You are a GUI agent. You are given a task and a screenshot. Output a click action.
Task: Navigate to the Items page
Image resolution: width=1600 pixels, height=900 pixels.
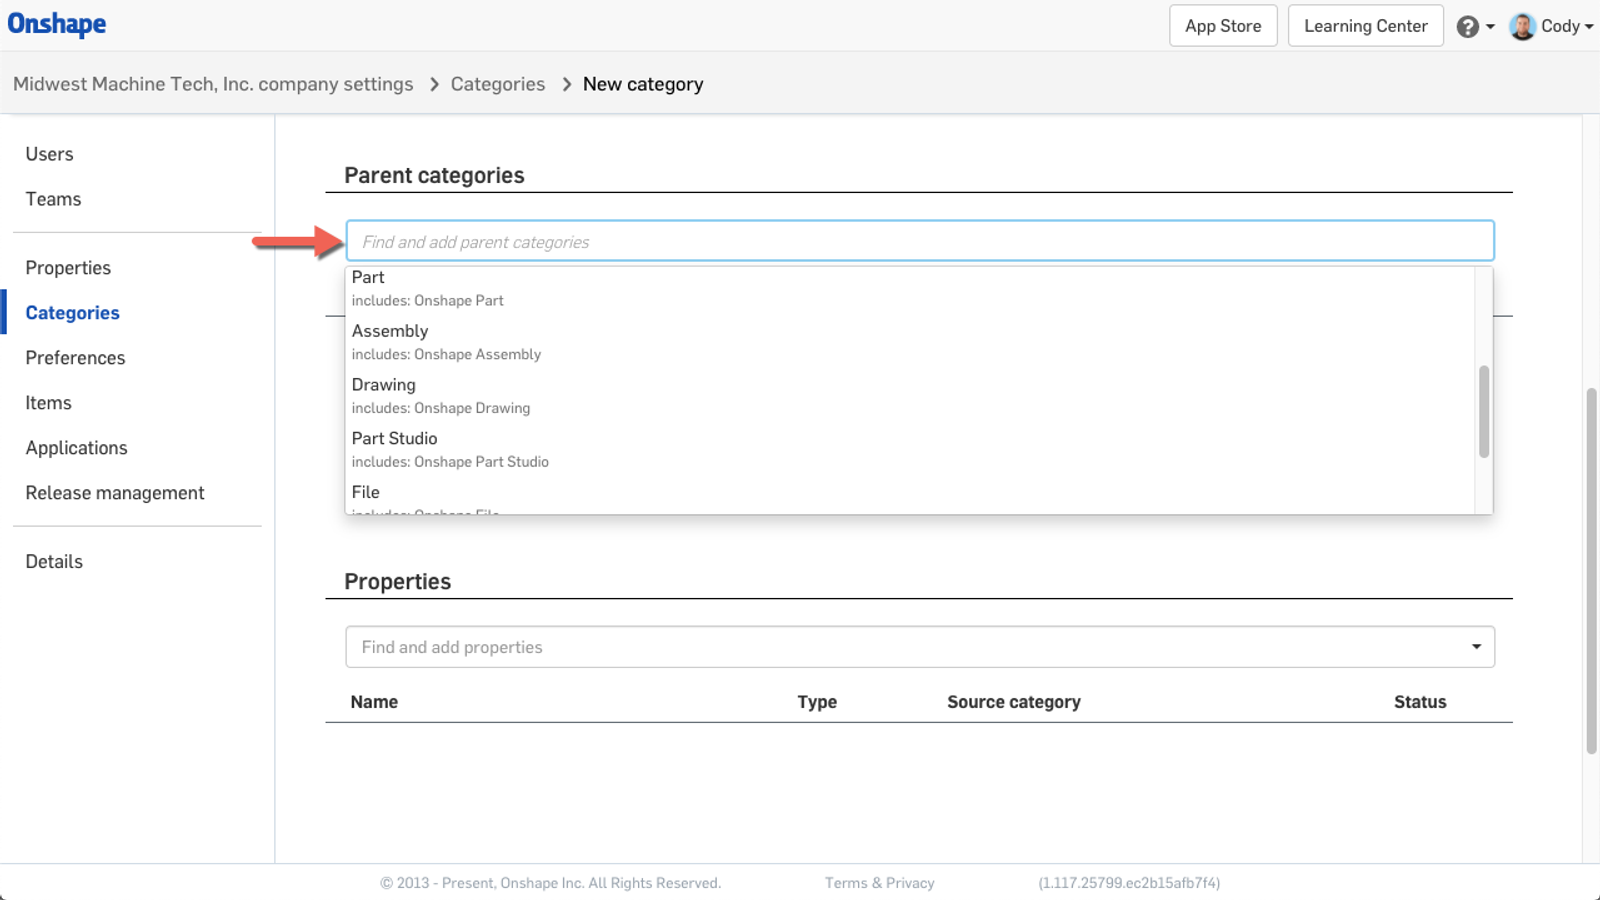tap(48, 402)
